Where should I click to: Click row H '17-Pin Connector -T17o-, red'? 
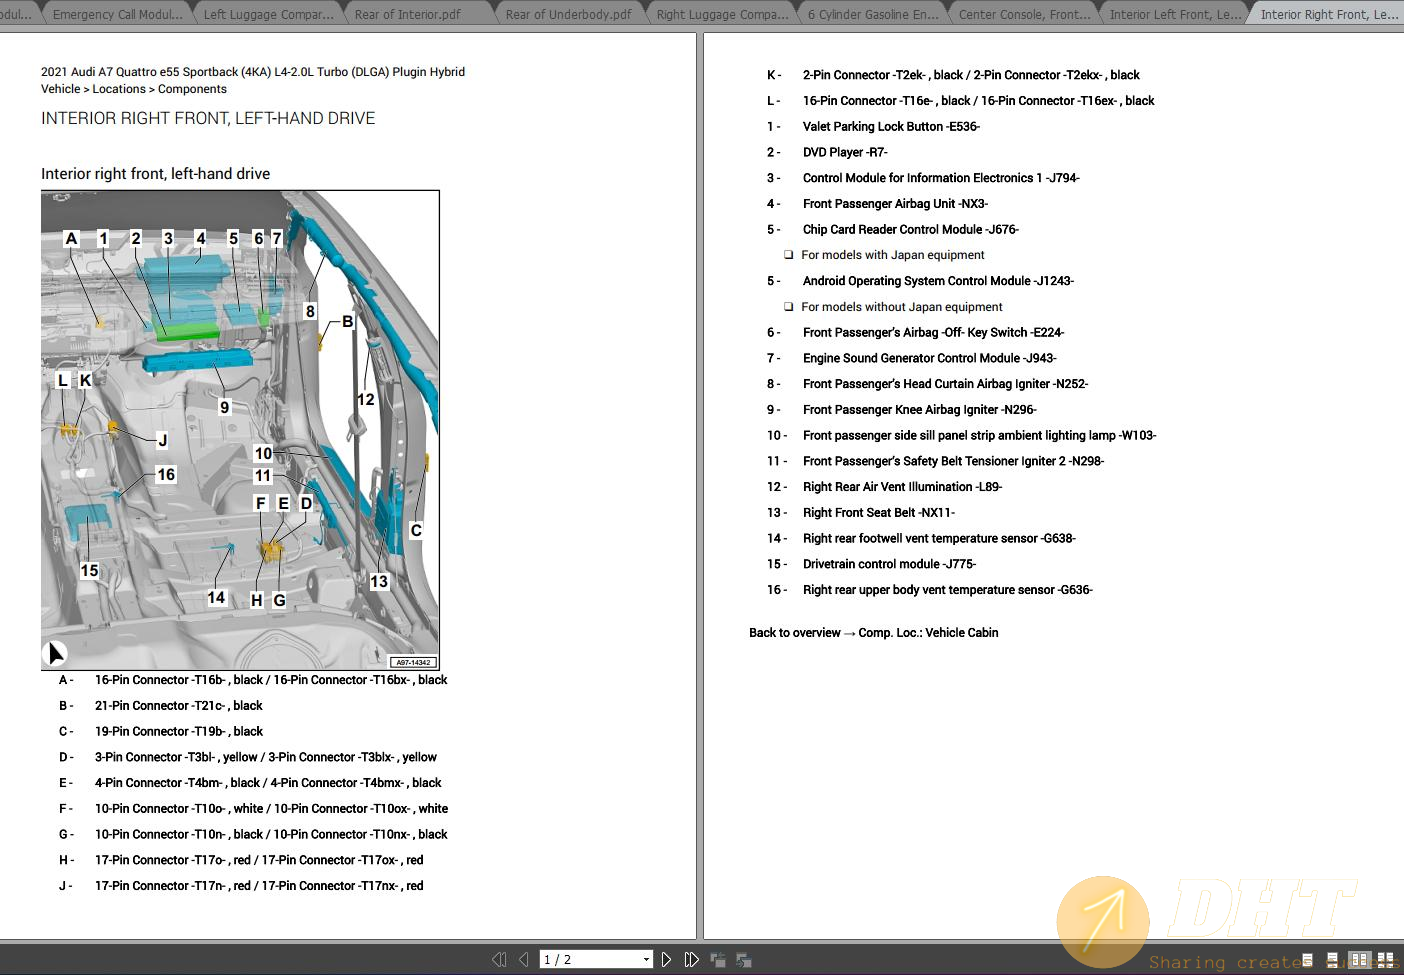pyautogui.click(x=241, y=861)
